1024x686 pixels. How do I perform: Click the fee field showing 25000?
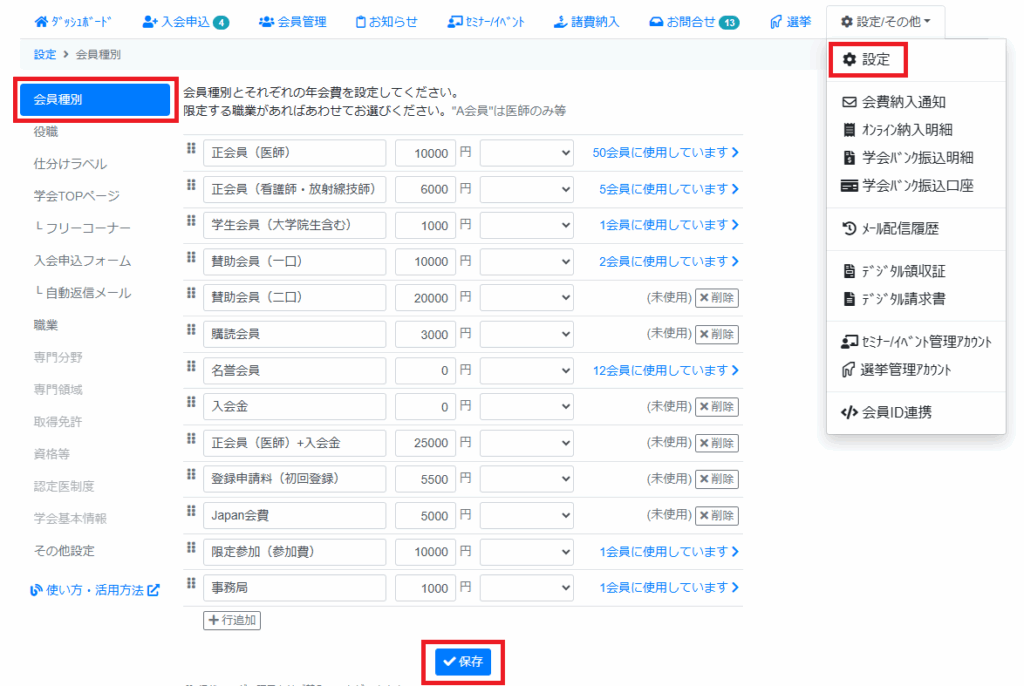[x=426, y=443]
